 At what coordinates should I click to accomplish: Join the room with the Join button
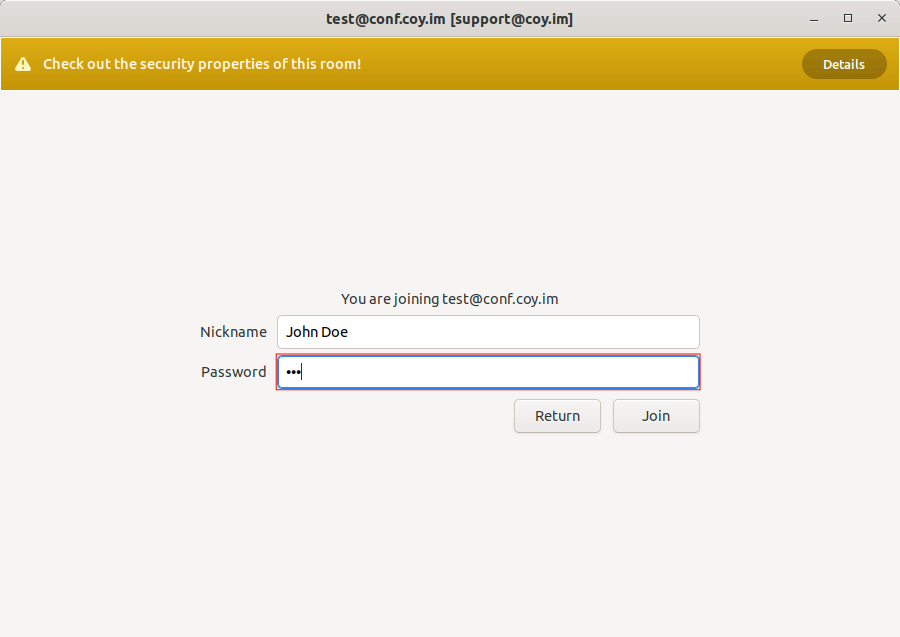pyautogui.click(x=656, y=416)
